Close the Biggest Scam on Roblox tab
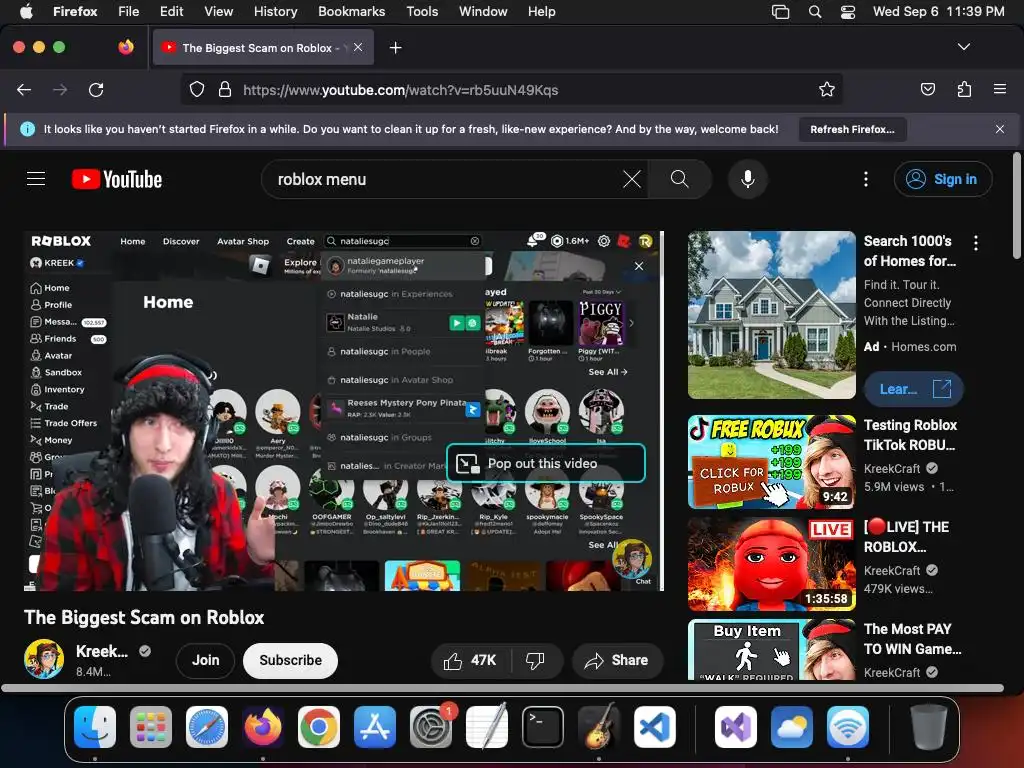Image resolution: width=1024 pixels, height=768 pixels. (358, 47)
